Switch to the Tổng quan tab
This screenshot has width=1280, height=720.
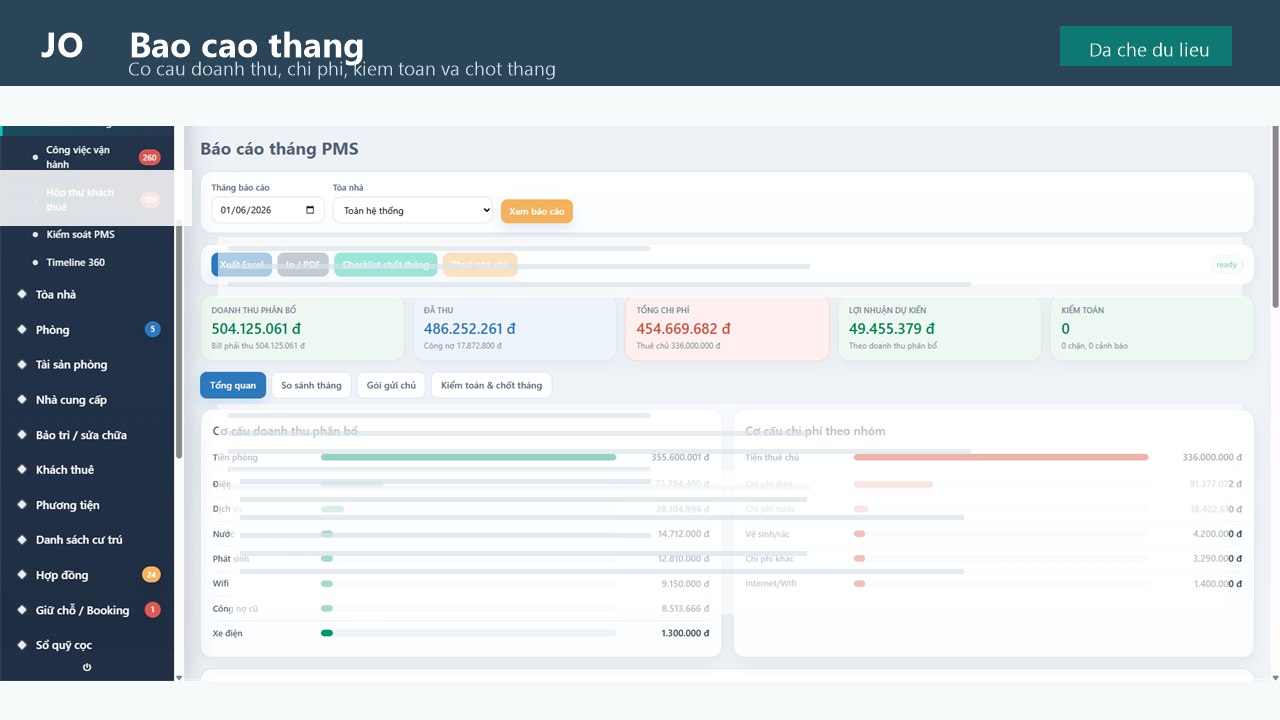[233, 385]
